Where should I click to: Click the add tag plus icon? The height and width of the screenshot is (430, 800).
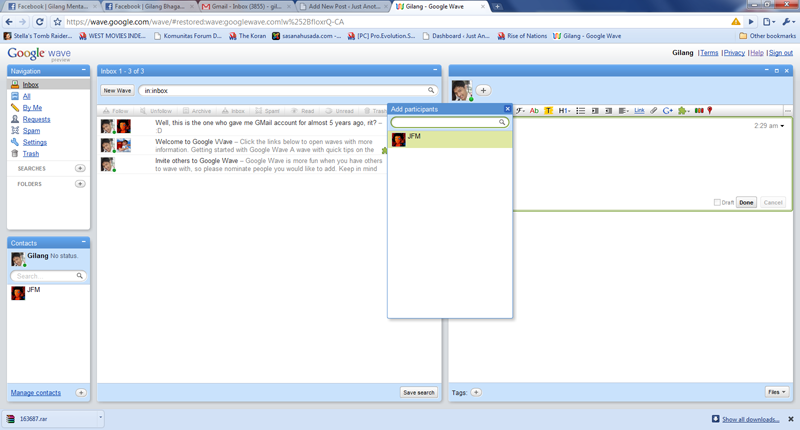476,392
